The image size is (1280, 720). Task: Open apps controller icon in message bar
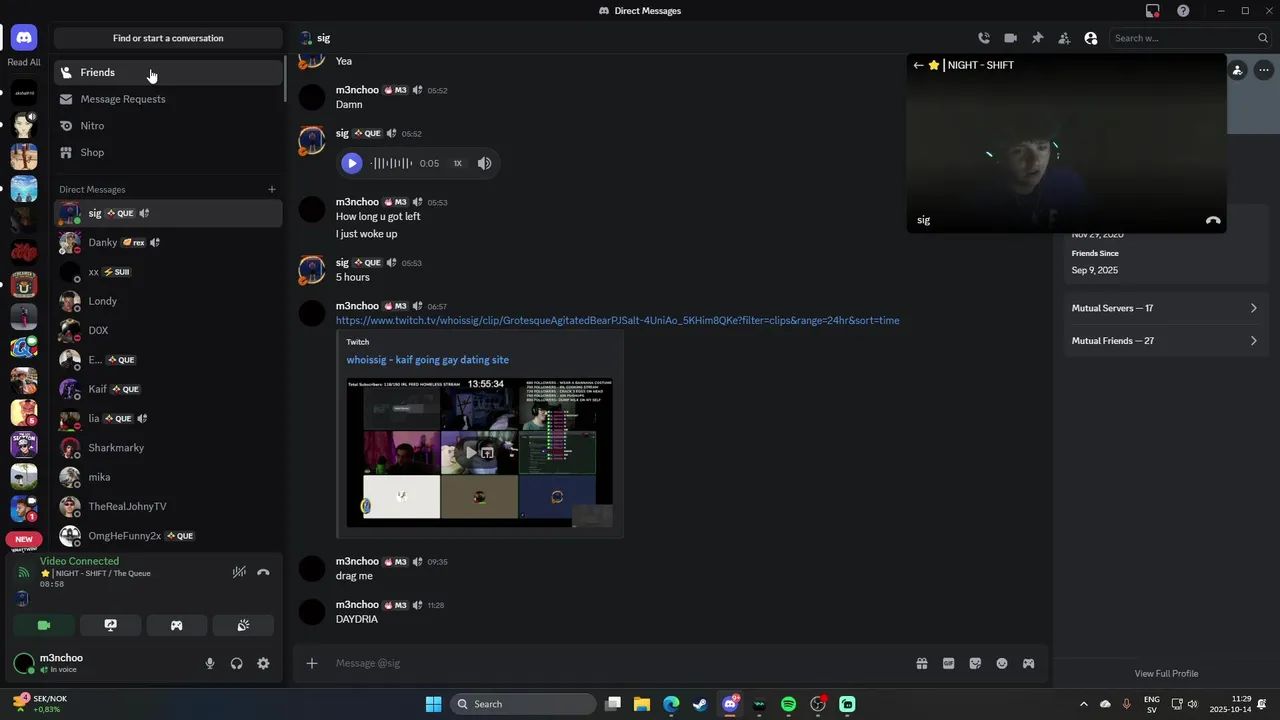(x=1028, y=663)
